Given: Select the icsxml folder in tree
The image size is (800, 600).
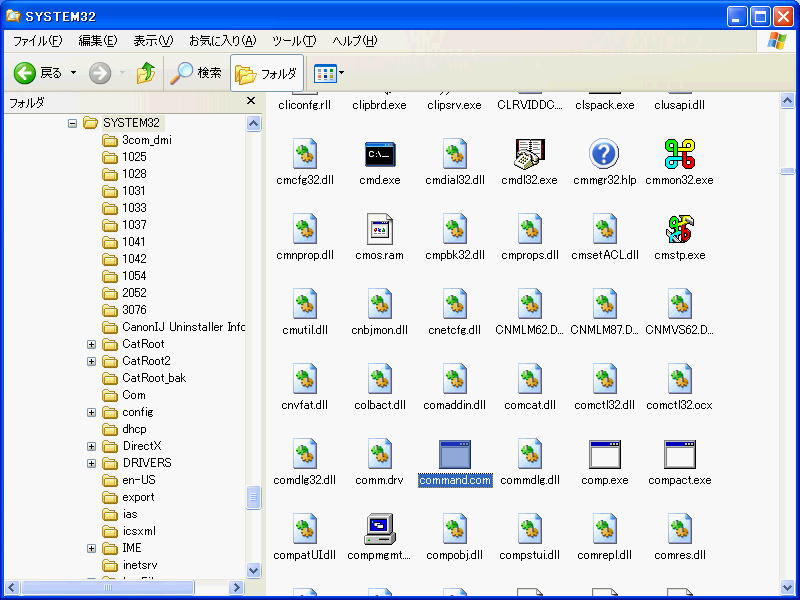Looking at the screenshot, I should (x=129, y=531).
